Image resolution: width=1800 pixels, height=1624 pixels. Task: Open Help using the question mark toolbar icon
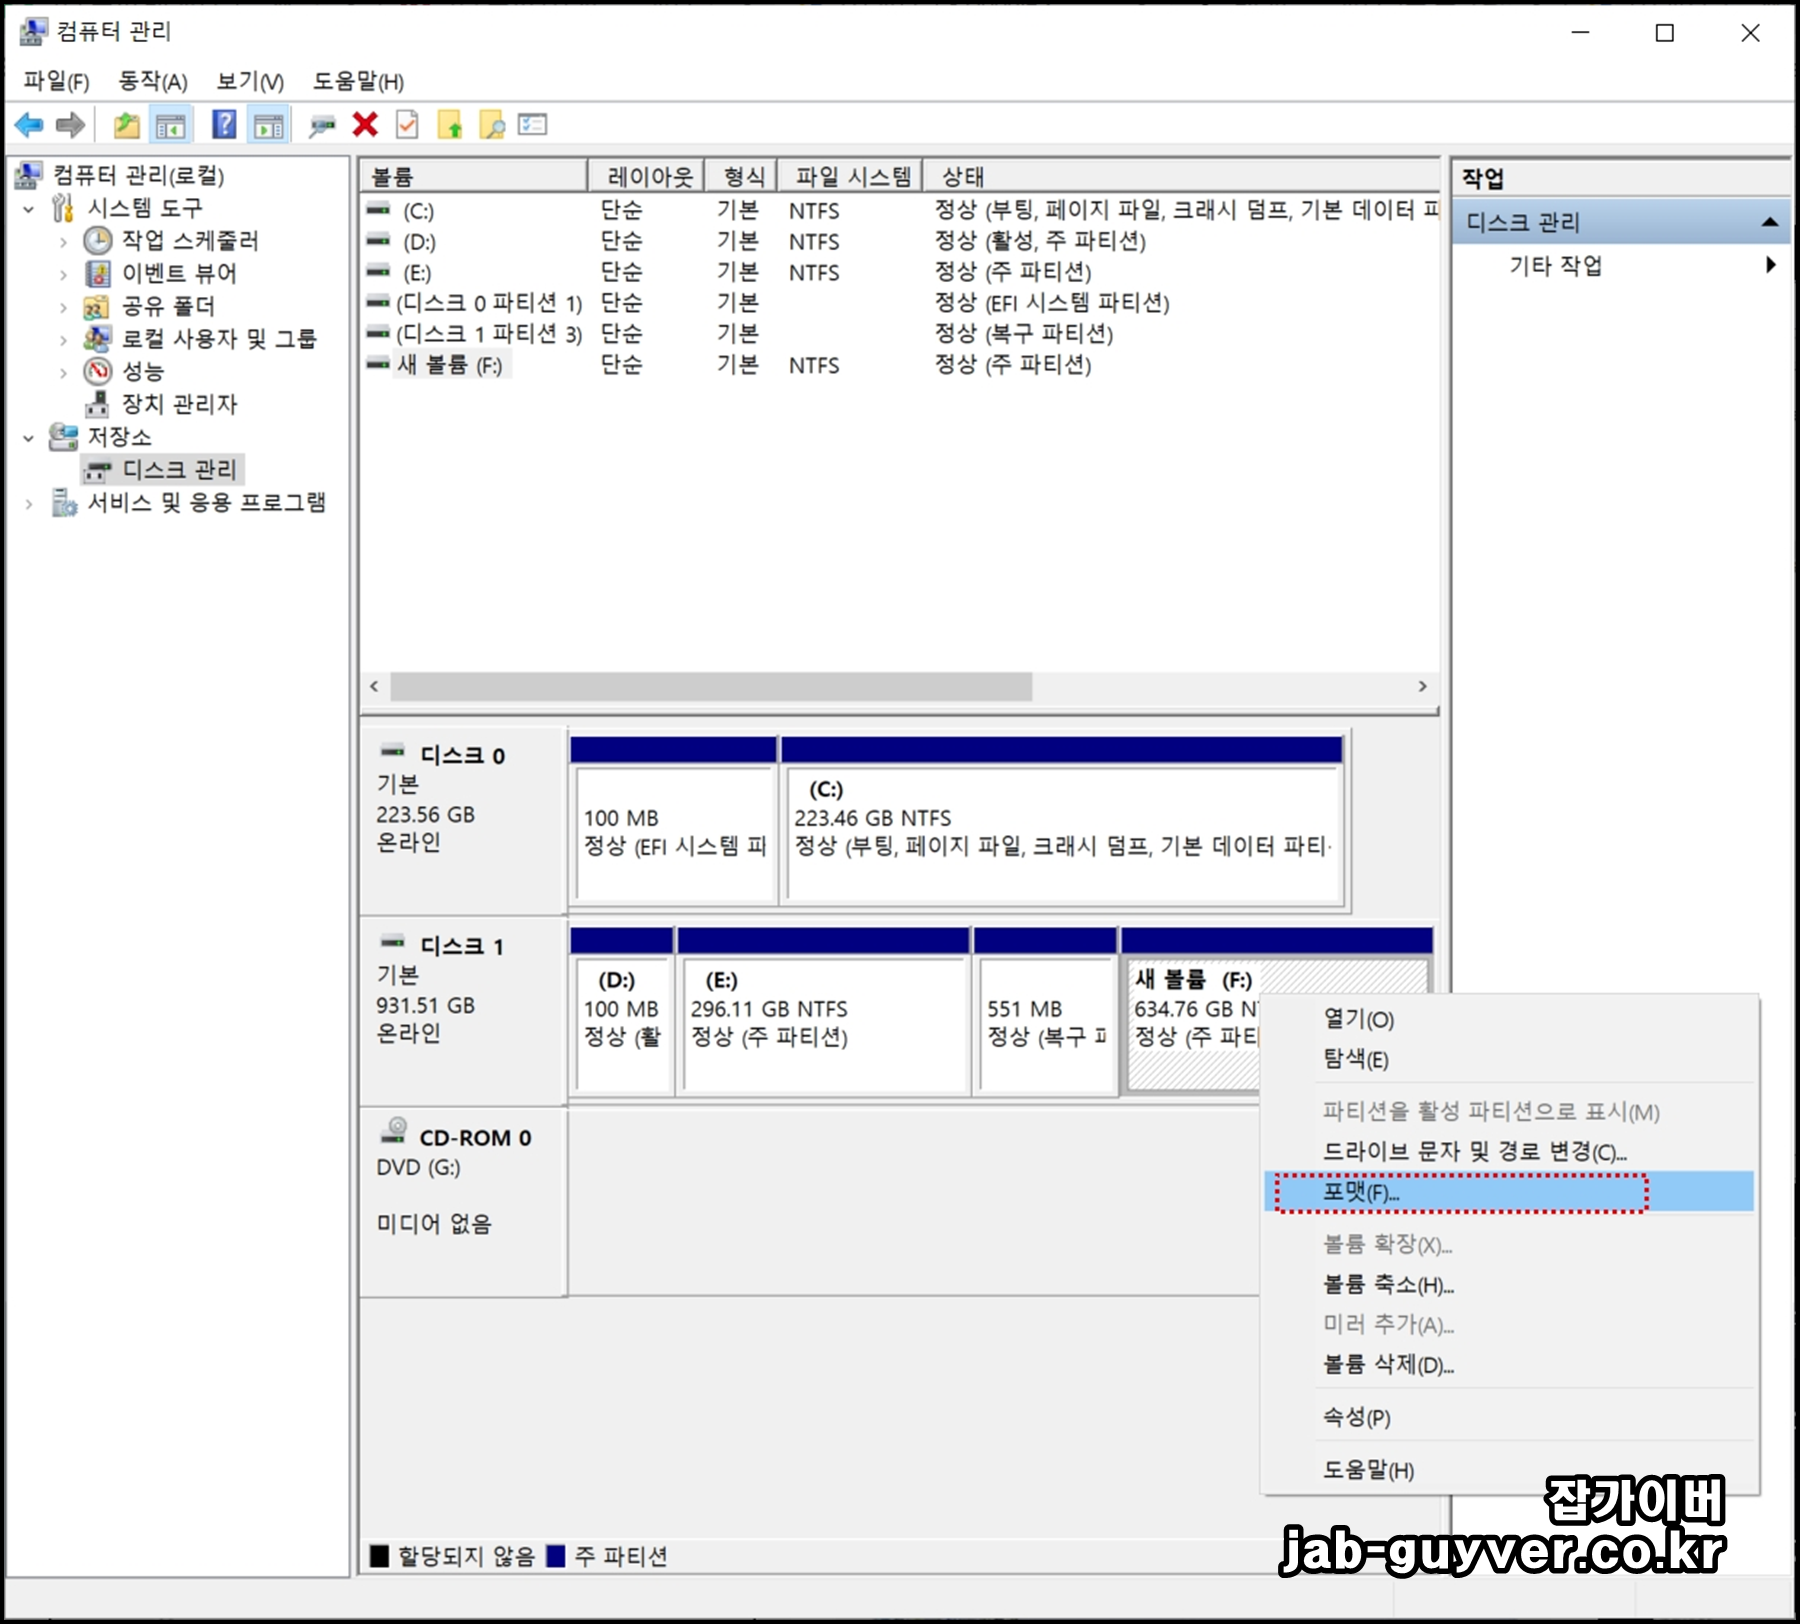pyautogui.click(x=225, y=125)
